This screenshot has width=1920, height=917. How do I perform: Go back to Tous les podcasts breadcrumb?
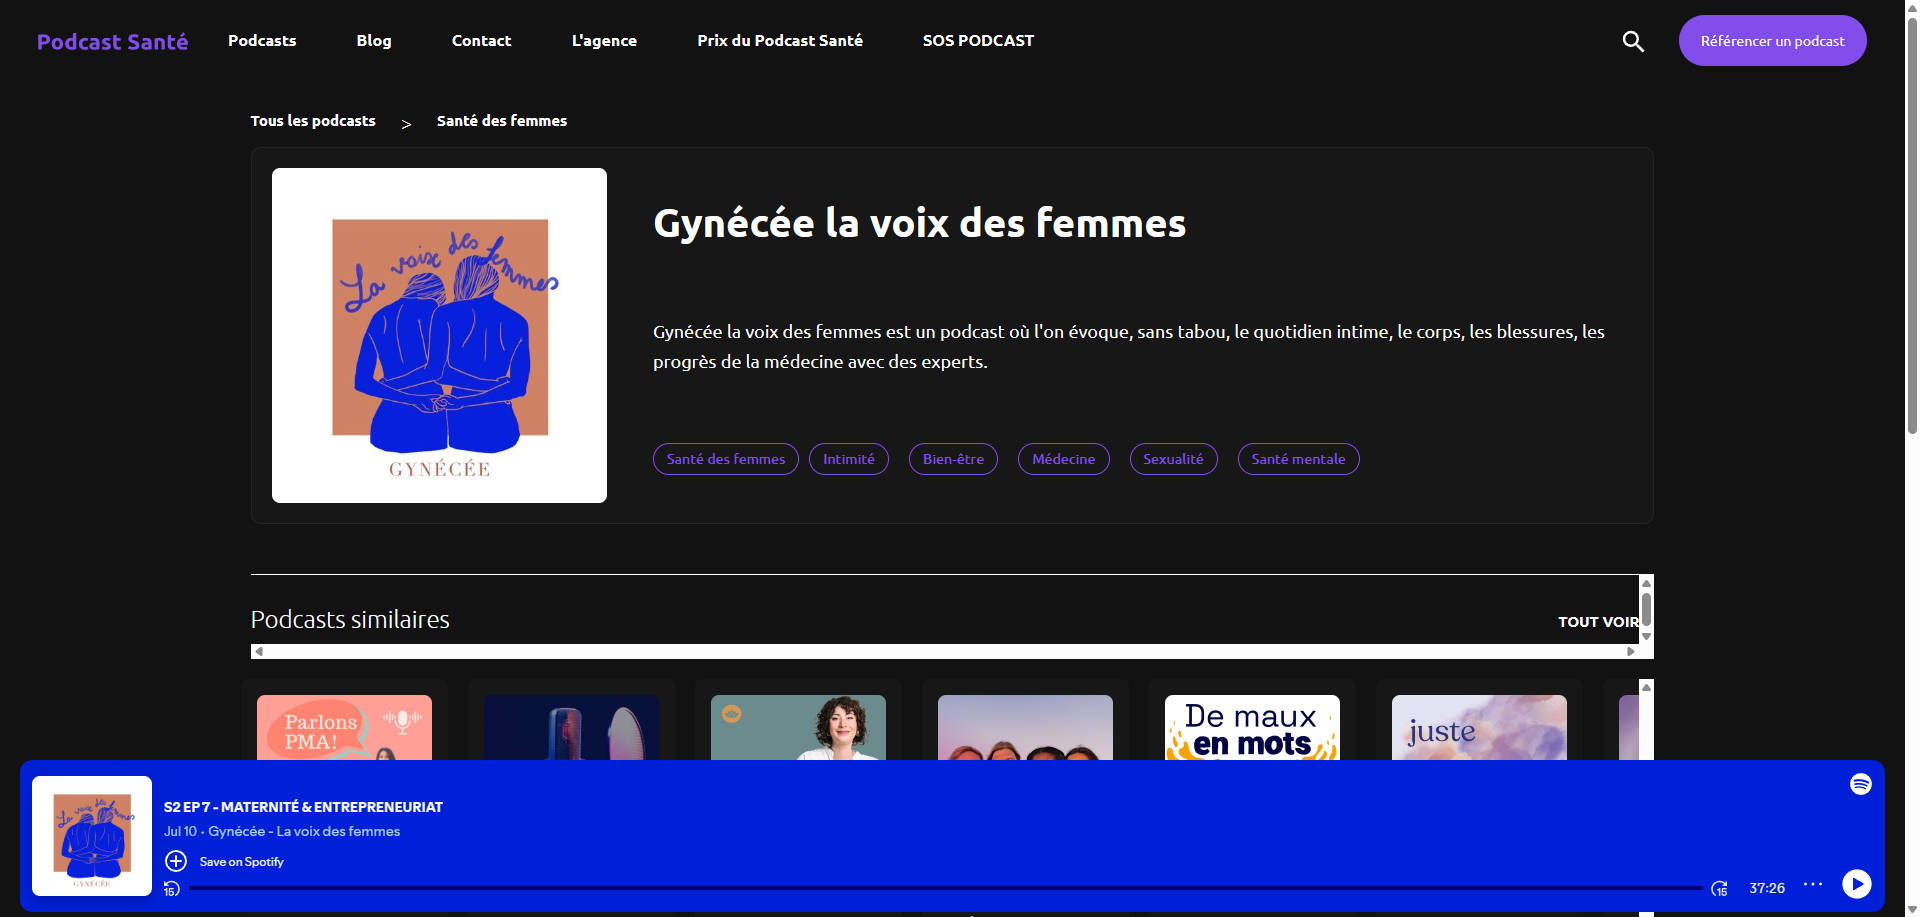313,121
